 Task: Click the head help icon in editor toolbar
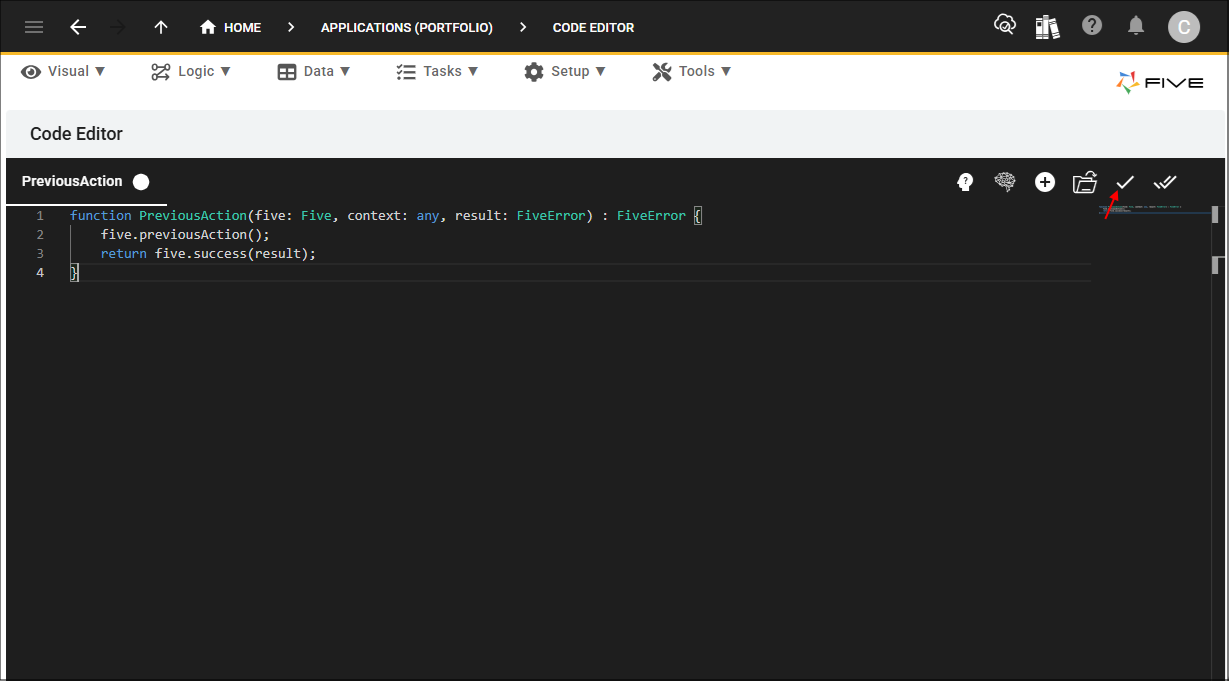coord(965,182)
